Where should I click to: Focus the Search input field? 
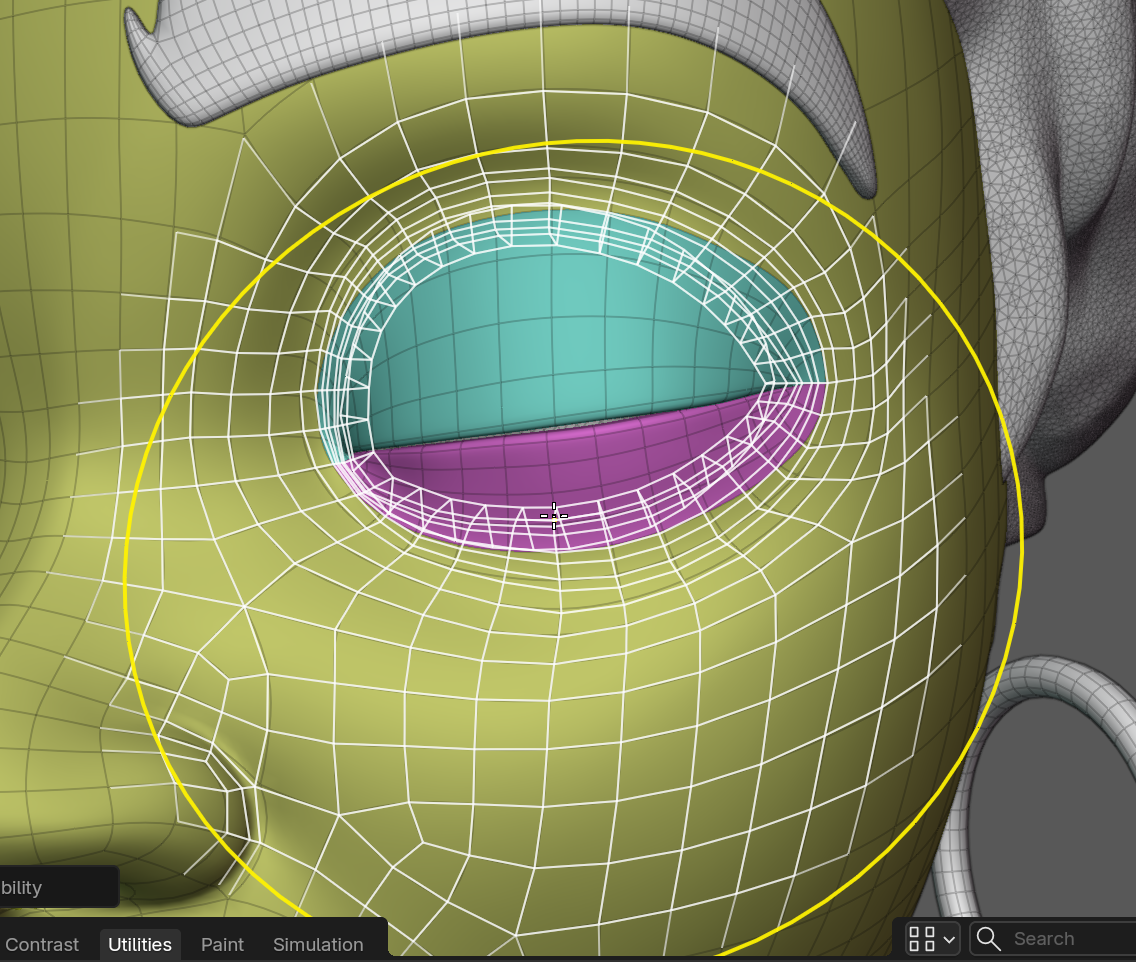[x=1053, y=938]
